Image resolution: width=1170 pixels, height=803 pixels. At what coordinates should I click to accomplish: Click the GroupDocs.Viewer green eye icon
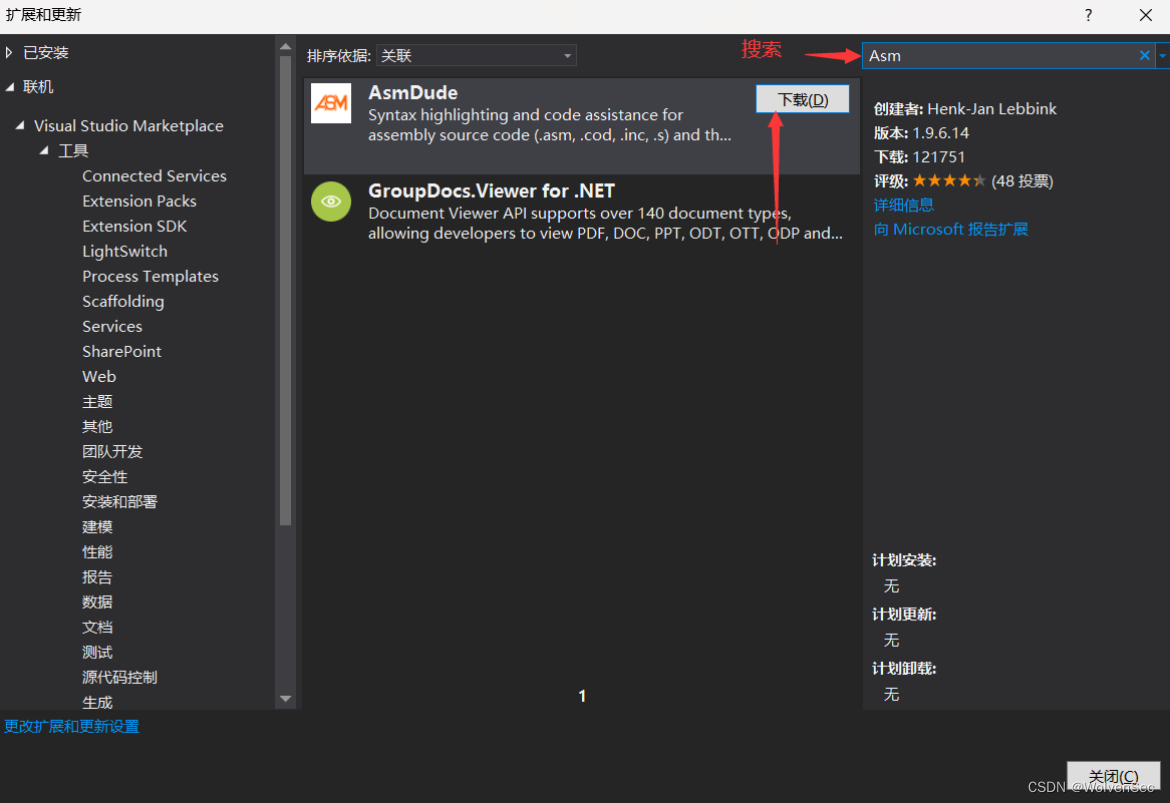331,201
